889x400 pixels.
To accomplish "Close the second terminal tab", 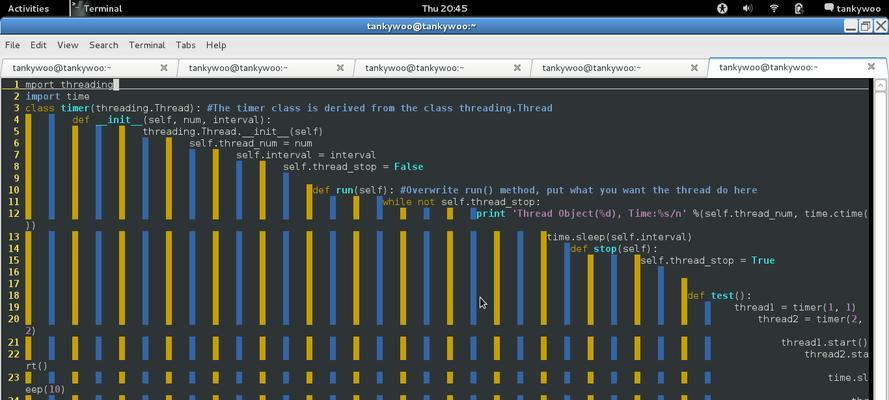I will [340, 67].
